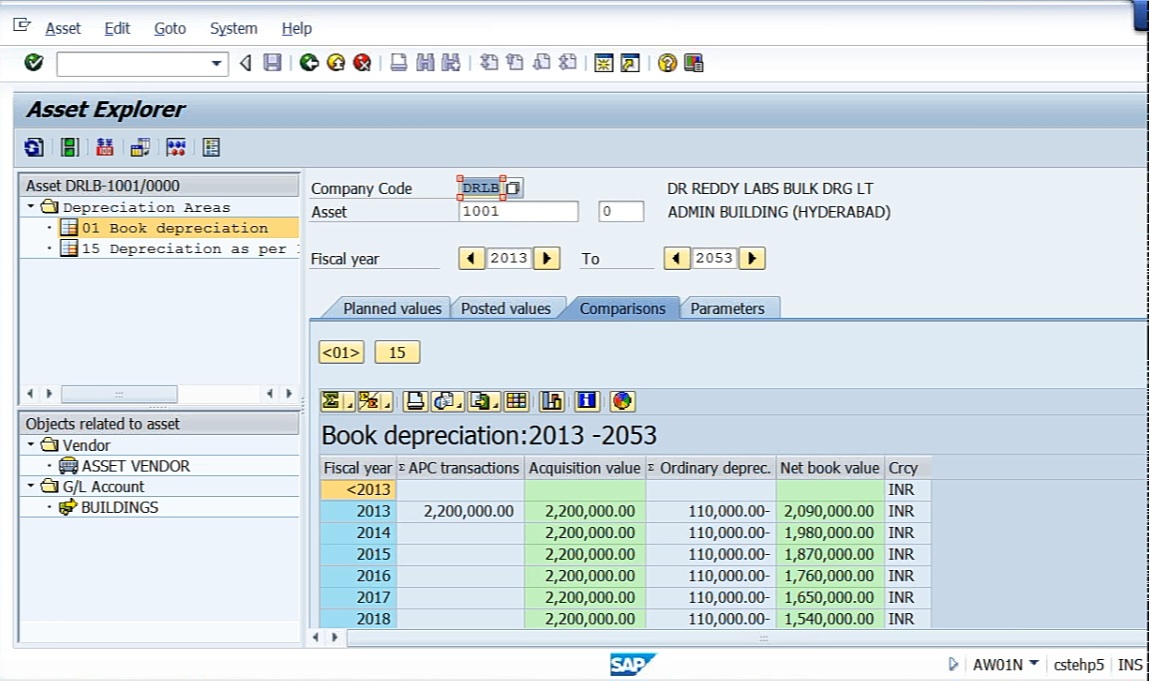Click the Find binoculars icon
1149x681 pixels.
click(x=425, y=63)
